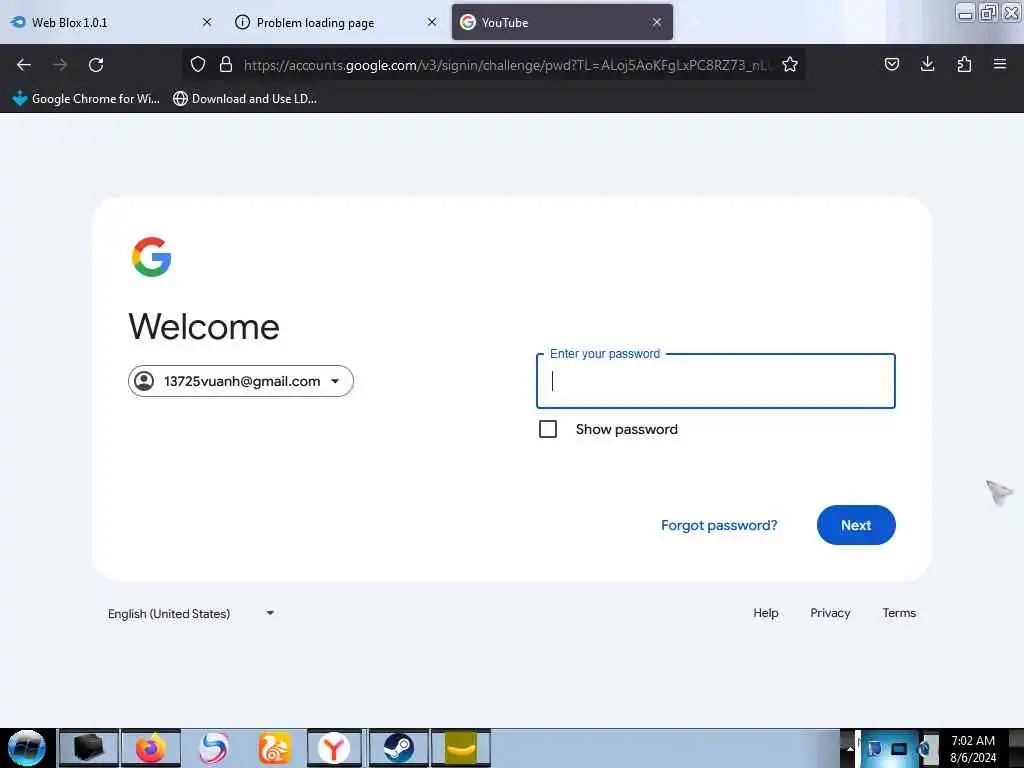Open UC Browser from the taskbar
Screen dimensions: 1024x768
pyautogui.click(x=274, y=748)
